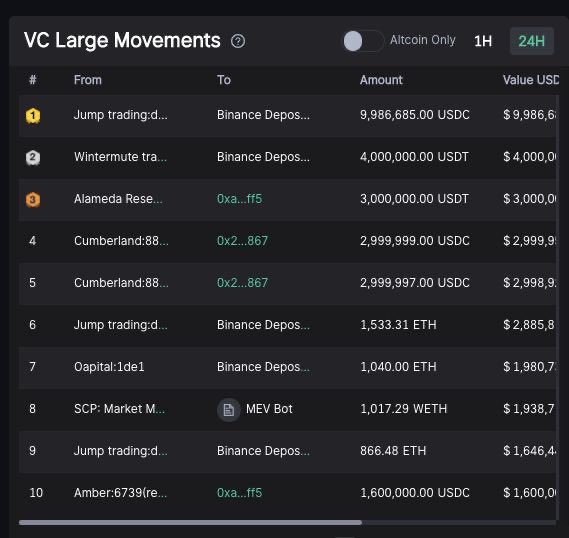Image resolution: width=569 pixels, height=538 pixels.
Task: Click amount 866.48 ETH
Action: pos(393,451)
